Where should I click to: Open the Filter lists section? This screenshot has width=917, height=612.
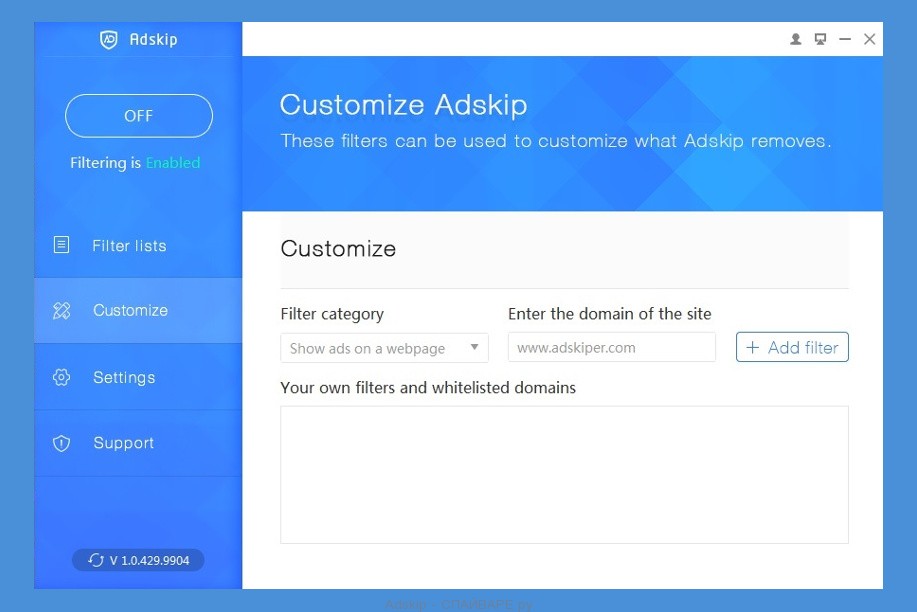tap(138, 245)
